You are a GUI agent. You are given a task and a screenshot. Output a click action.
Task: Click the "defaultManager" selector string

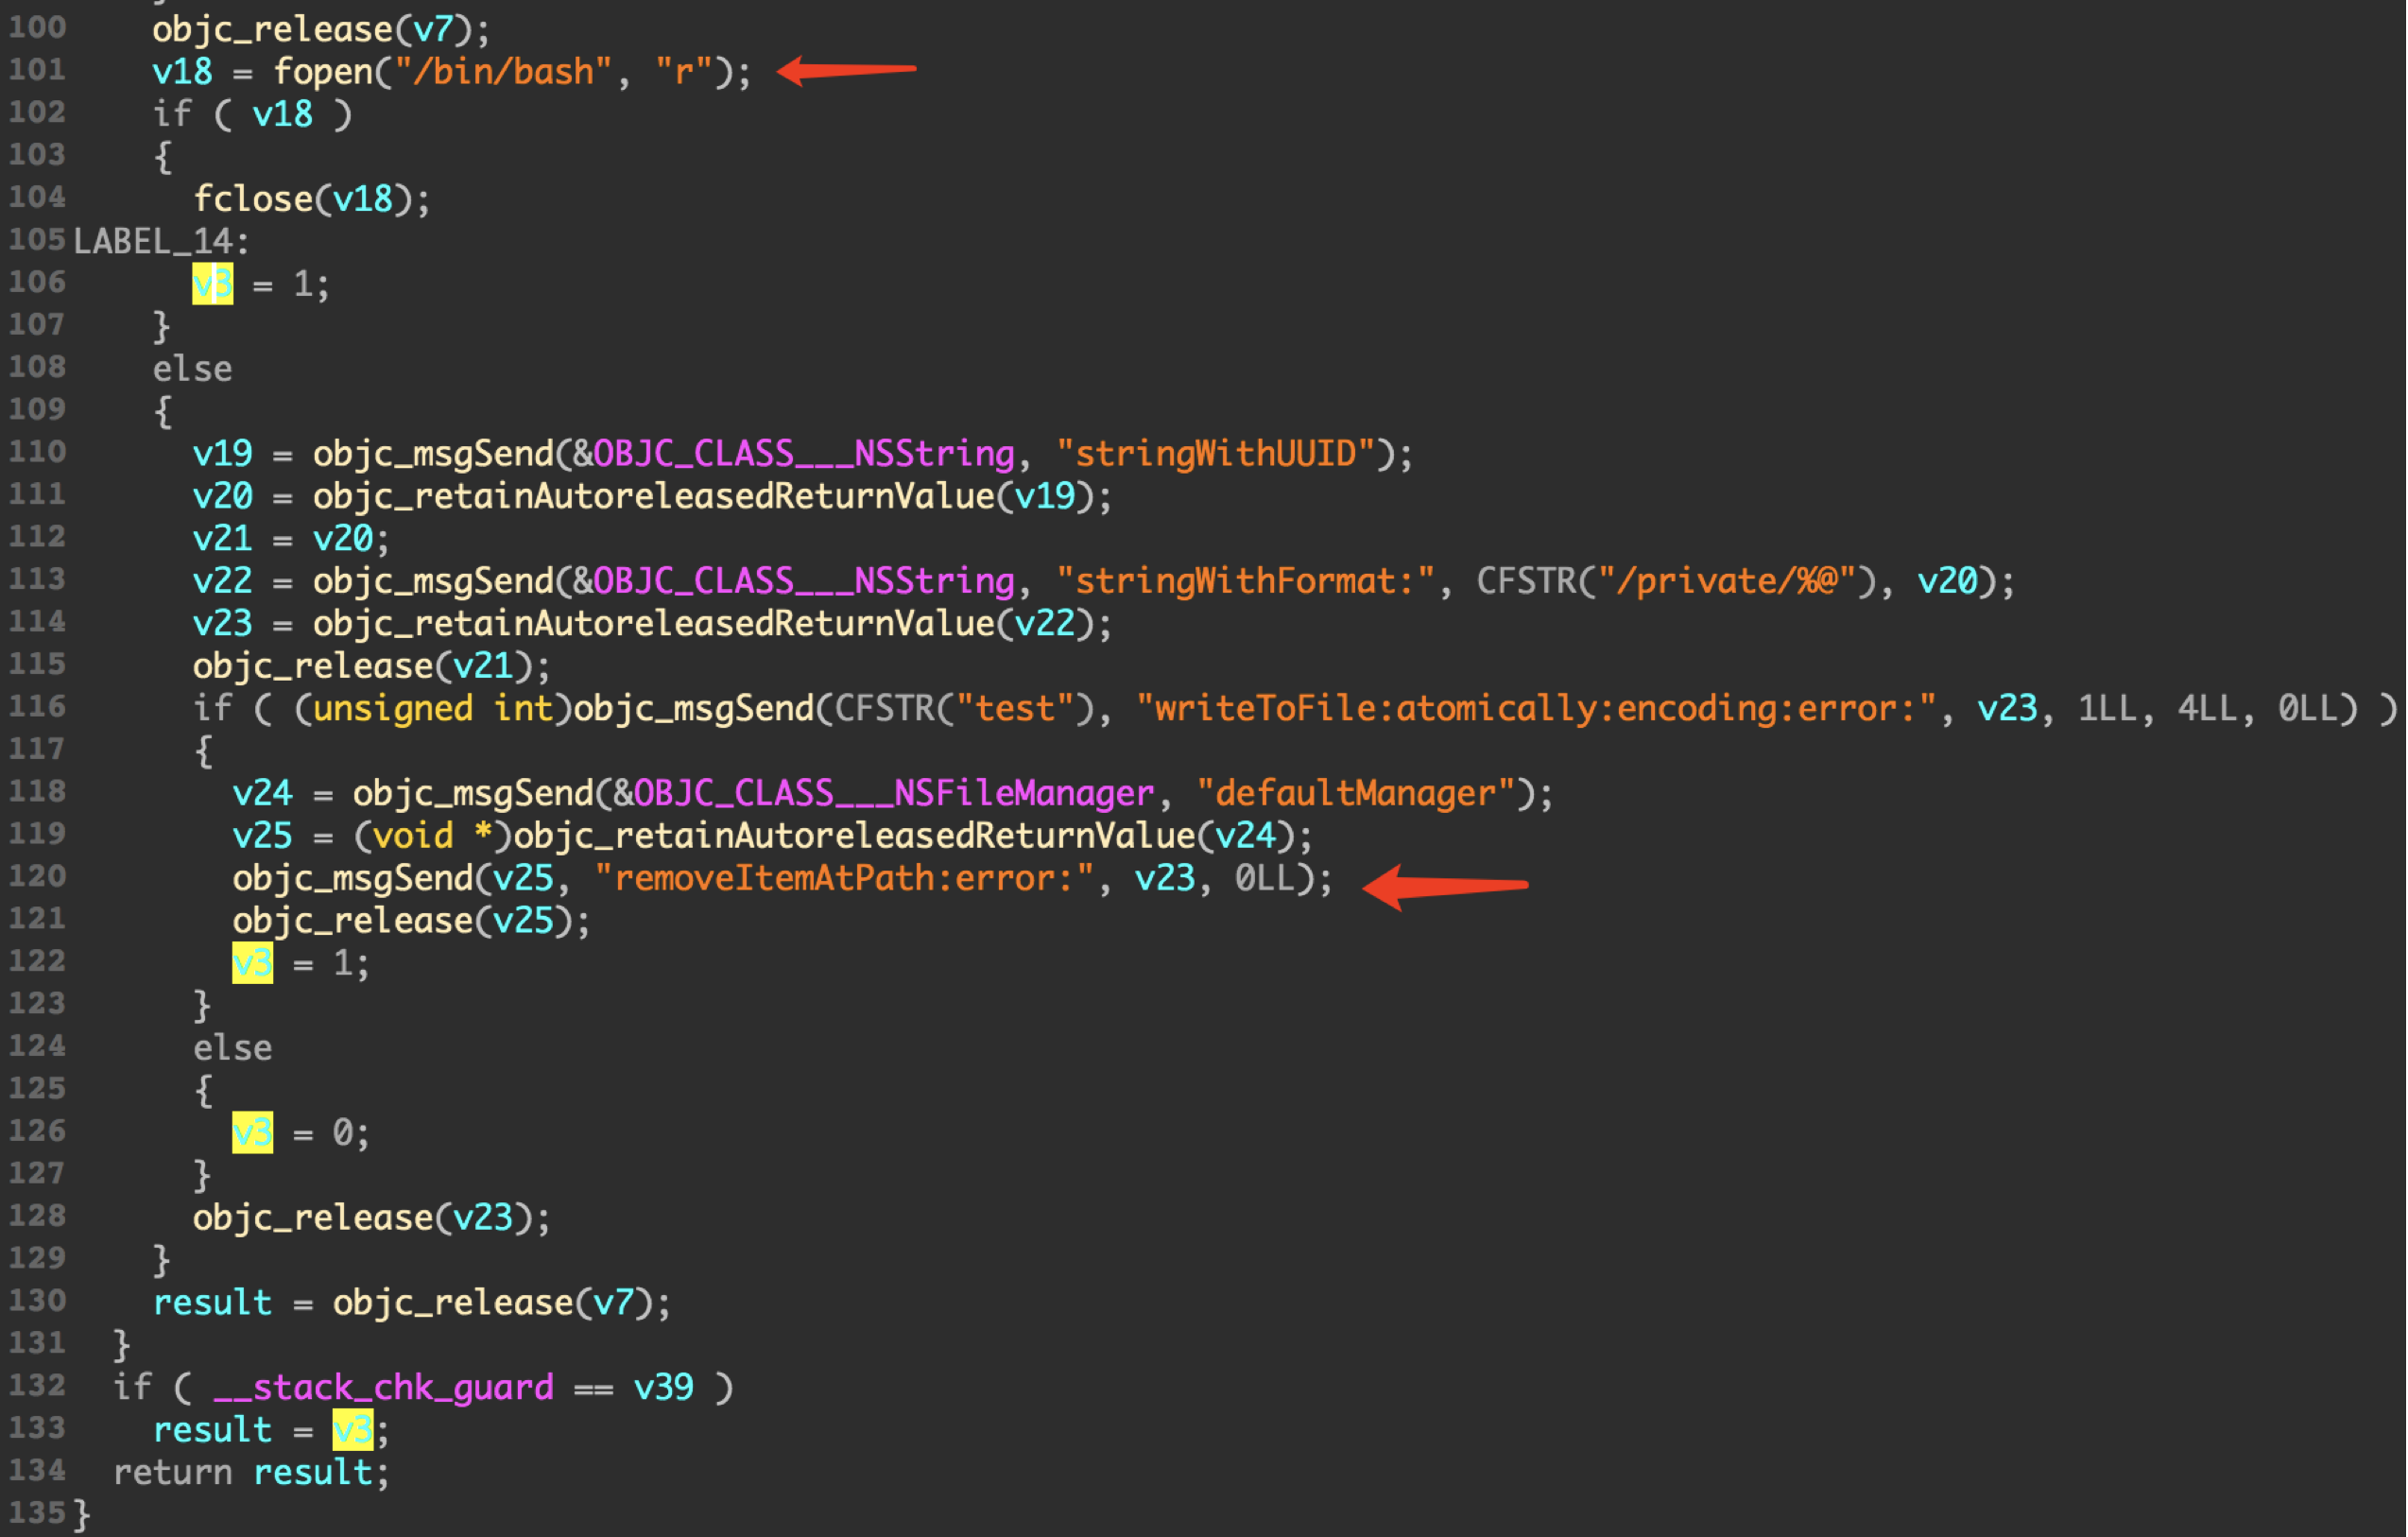tap(1355, 793)
